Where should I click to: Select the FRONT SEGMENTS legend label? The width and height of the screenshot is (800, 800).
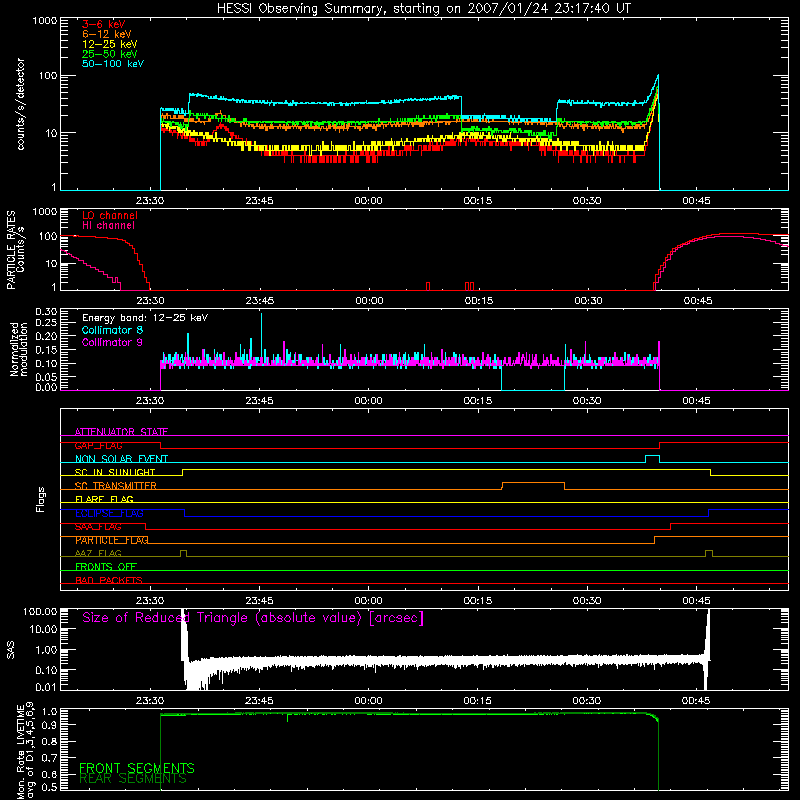(137, 768)
